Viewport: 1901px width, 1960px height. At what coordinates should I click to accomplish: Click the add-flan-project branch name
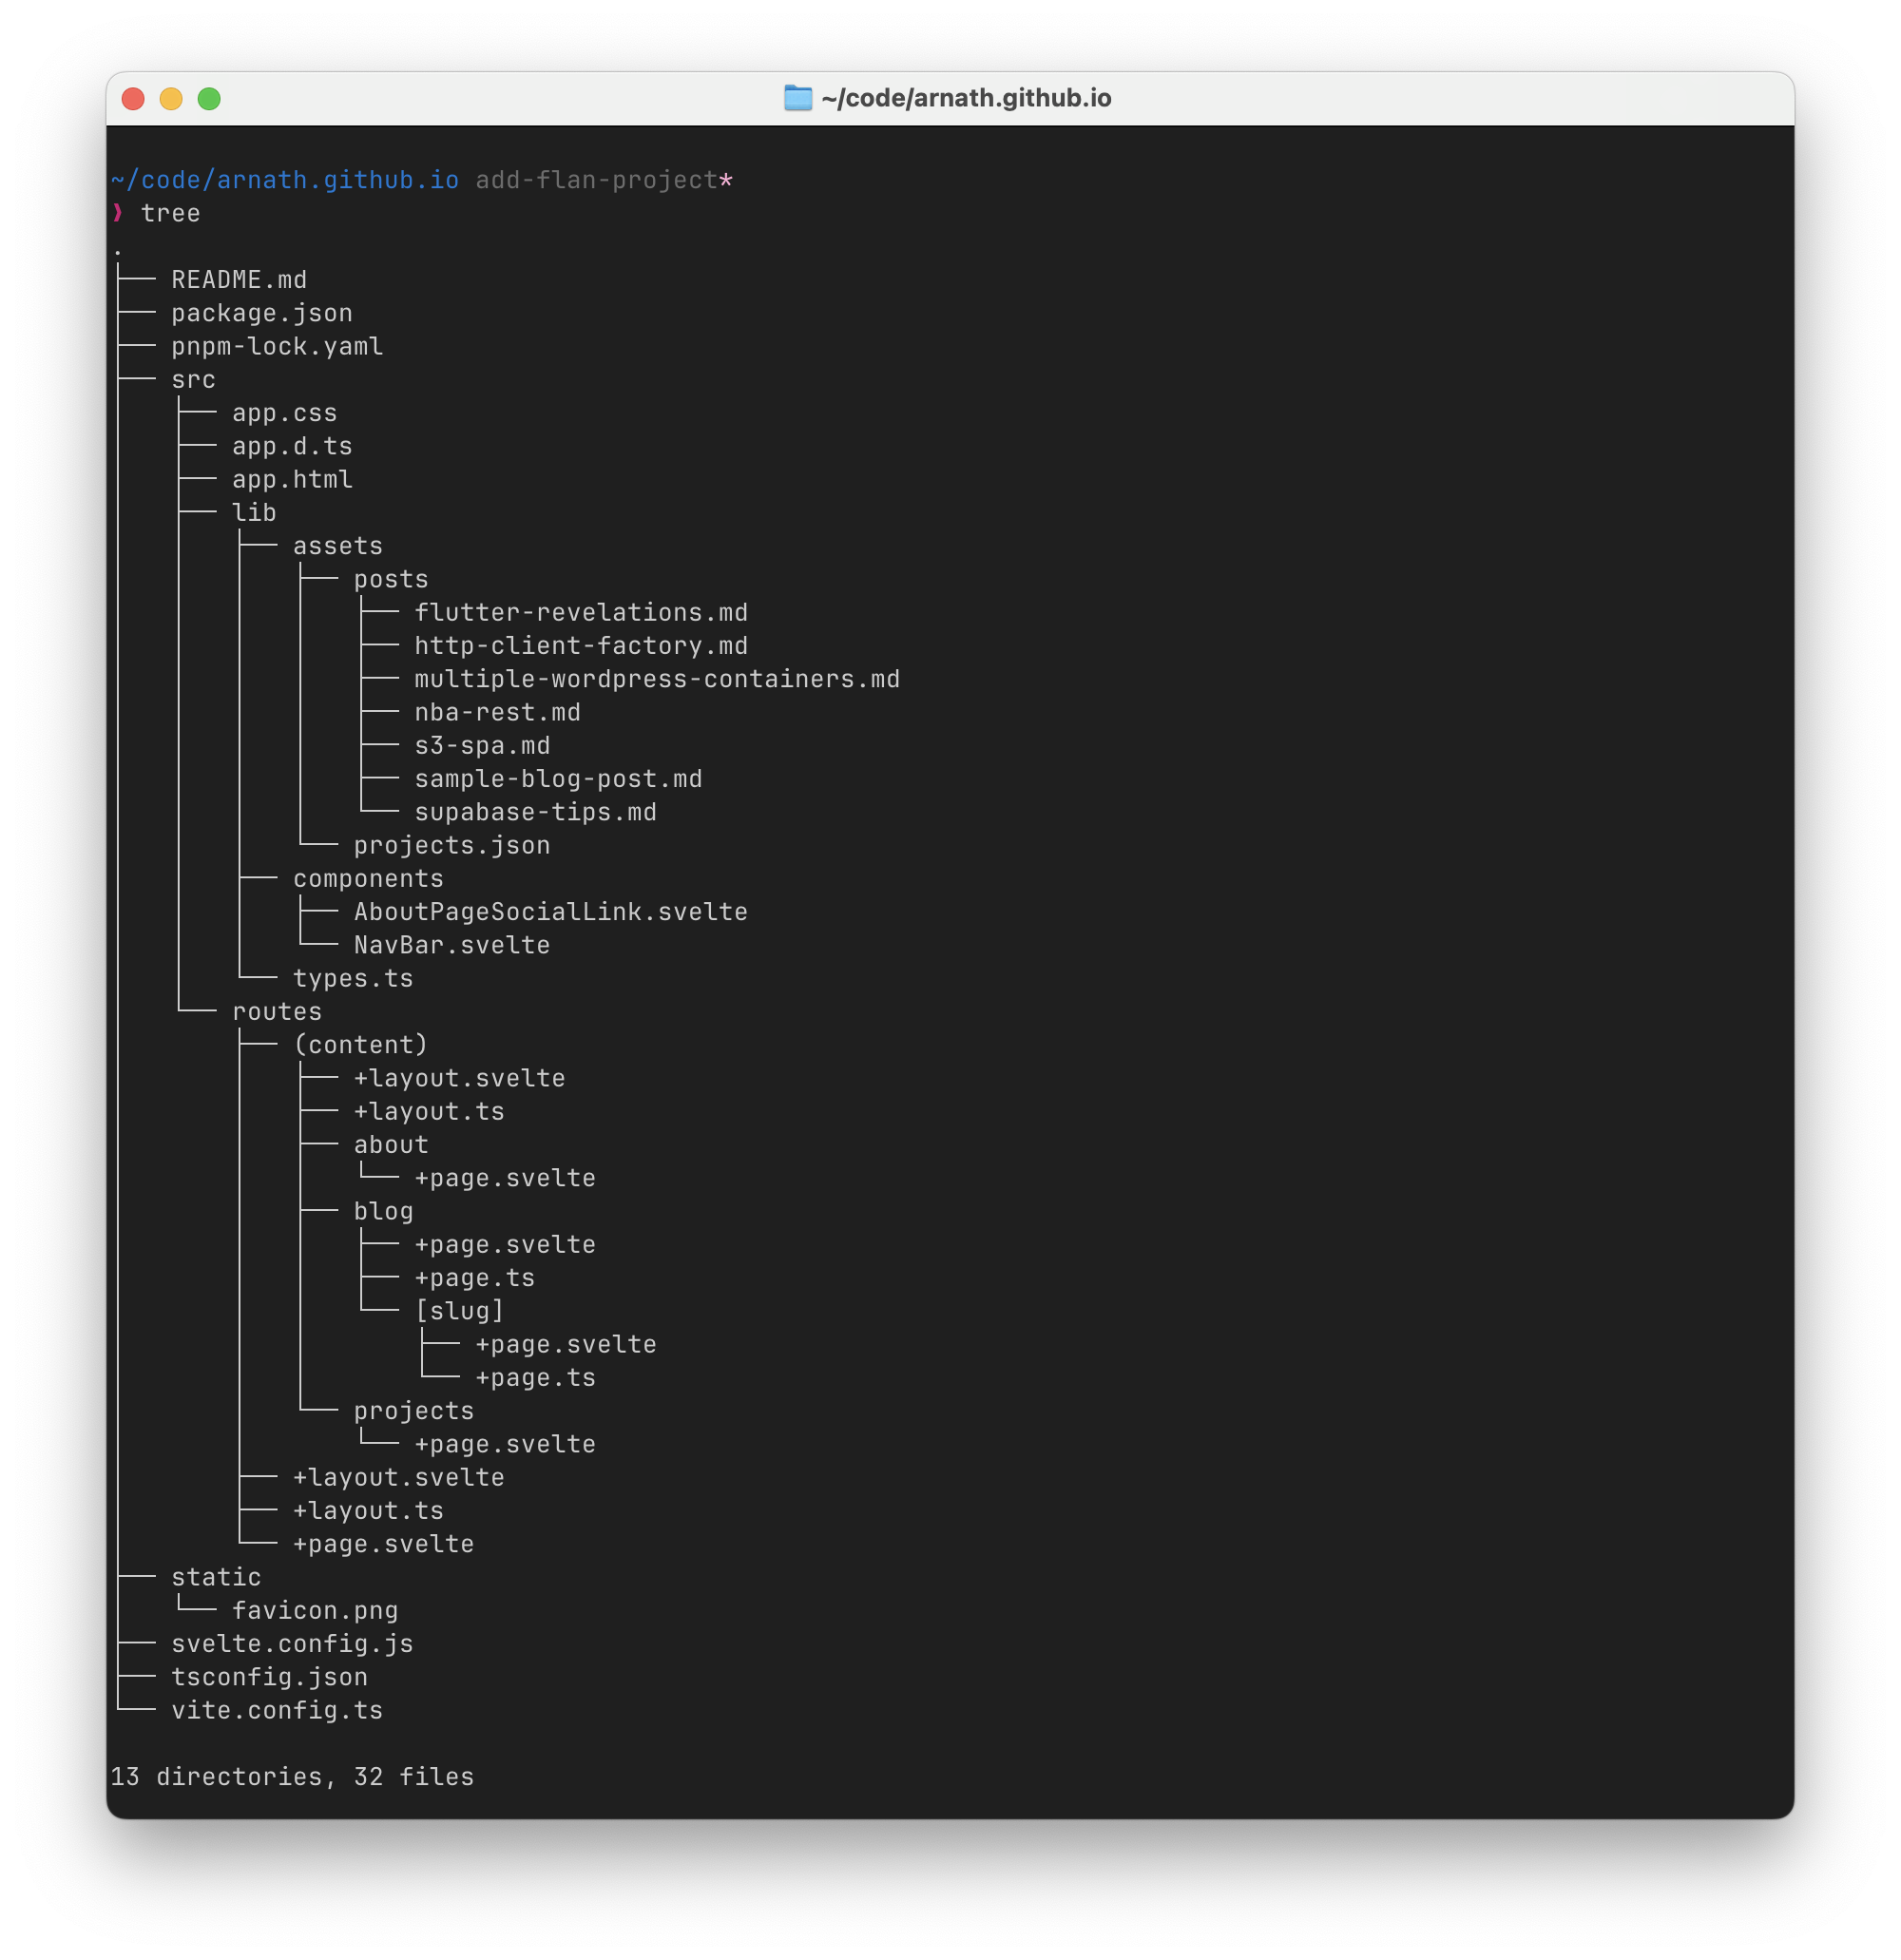pyautogui.click(x=596, y=180)
